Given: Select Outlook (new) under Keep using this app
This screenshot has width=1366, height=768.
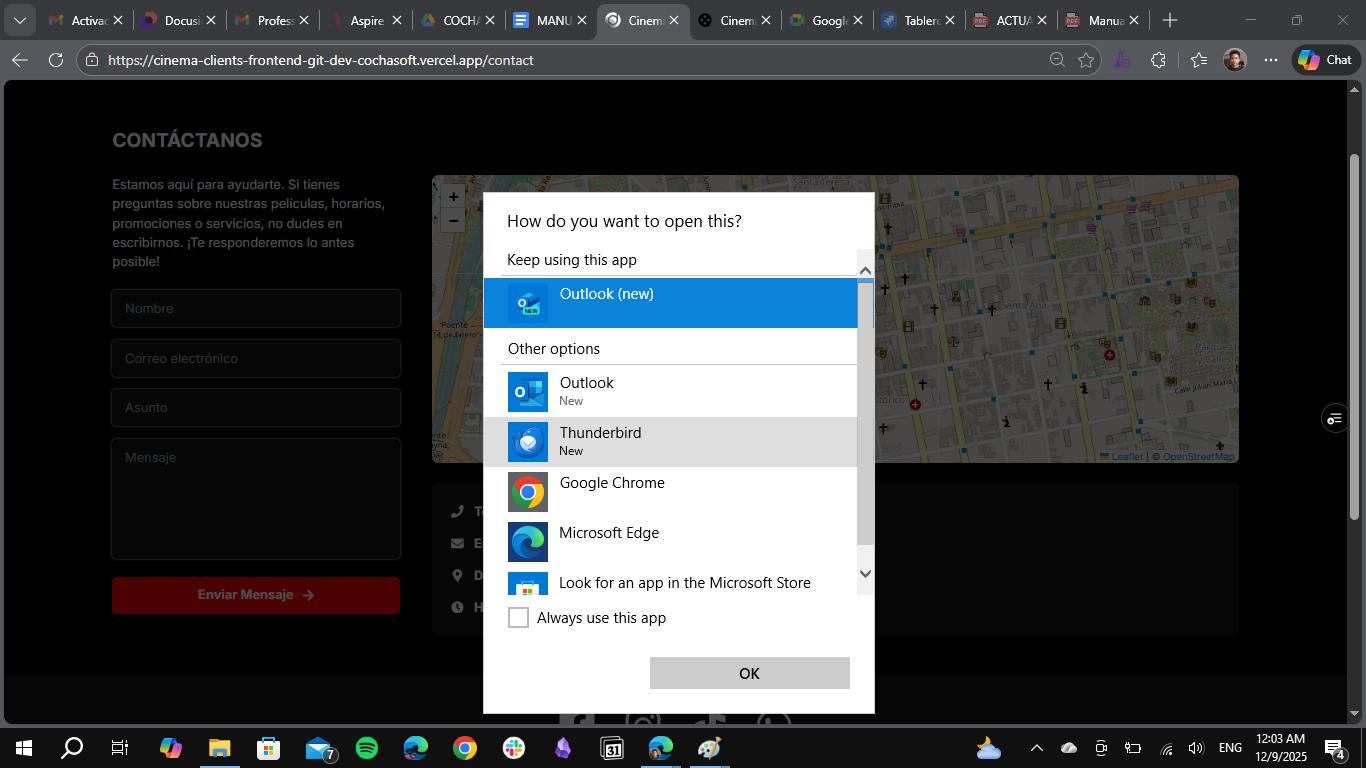Looking at the screenshot, I should [x=670, y=302].
